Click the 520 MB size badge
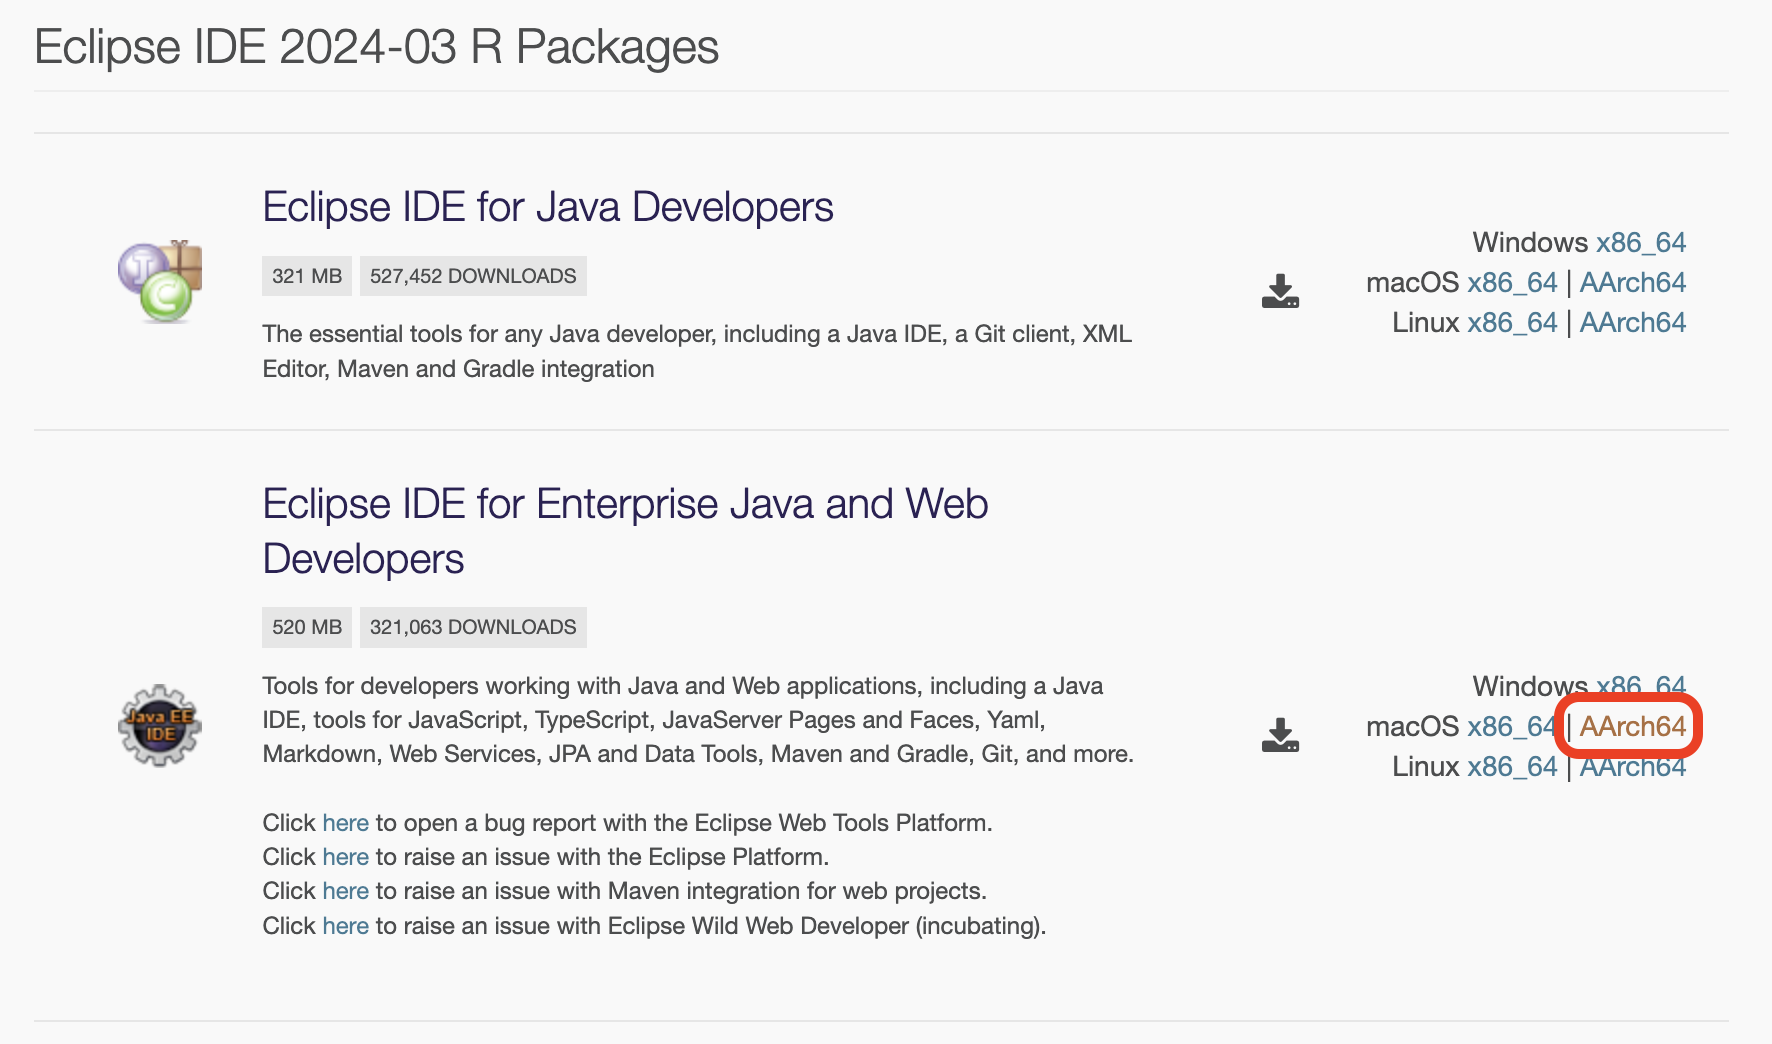 [307, 627]
